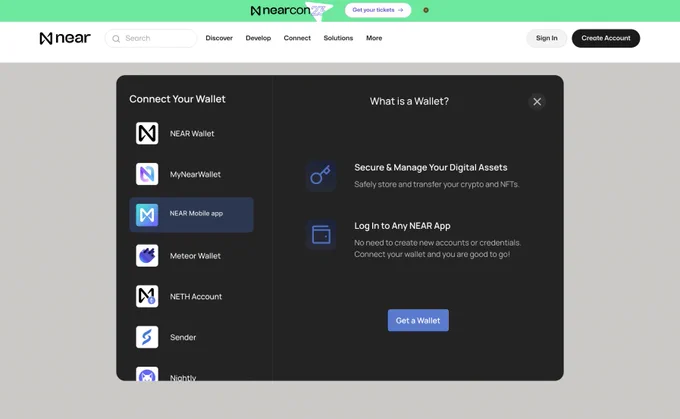The height and width of the screenshot is (419, 680).
Task: Click the Create Account button
Action: tap(606, 38)
